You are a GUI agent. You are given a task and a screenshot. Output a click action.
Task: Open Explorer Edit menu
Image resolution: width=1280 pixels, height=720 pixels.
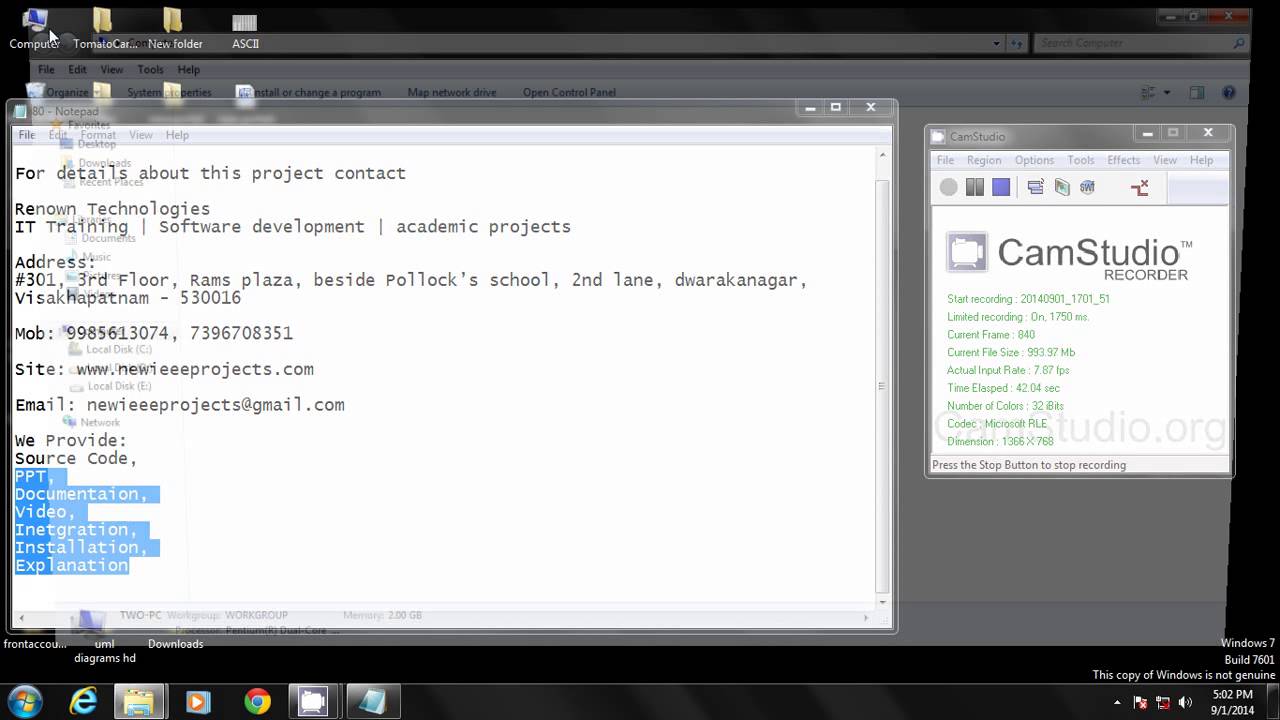(x=77, y=70)
